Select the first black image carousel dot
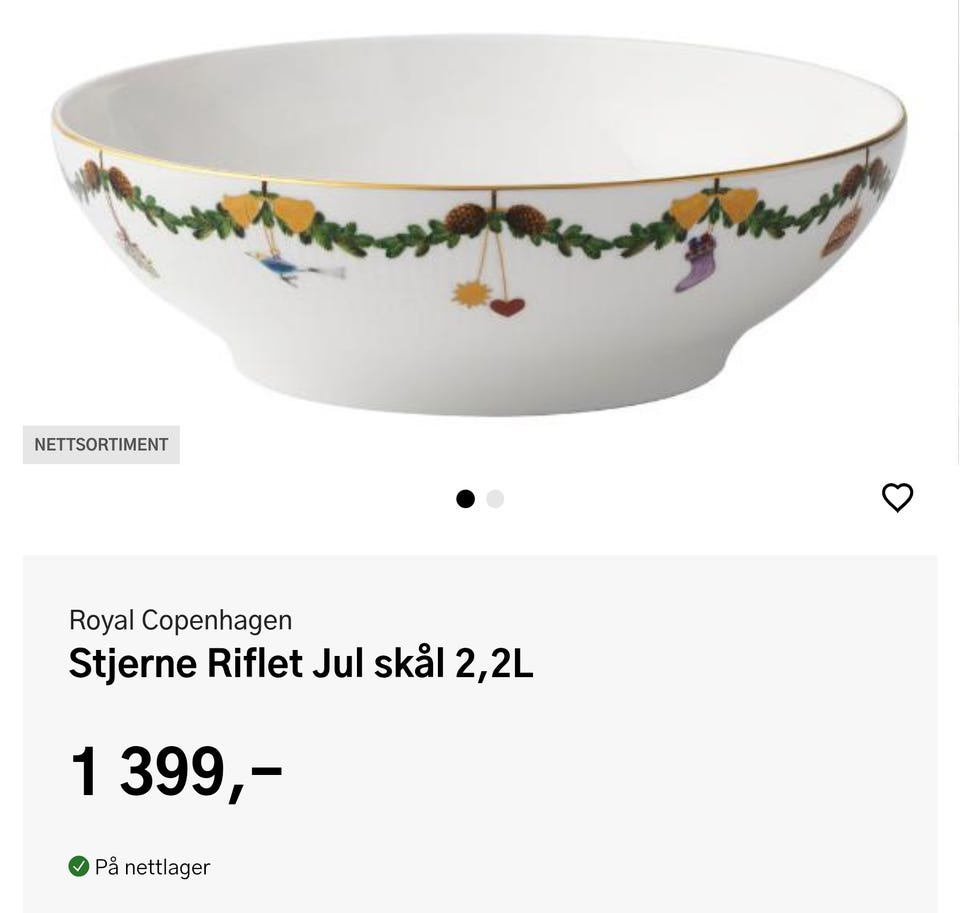Viewport: 960px width, 913px height. (x=465, y=499)
